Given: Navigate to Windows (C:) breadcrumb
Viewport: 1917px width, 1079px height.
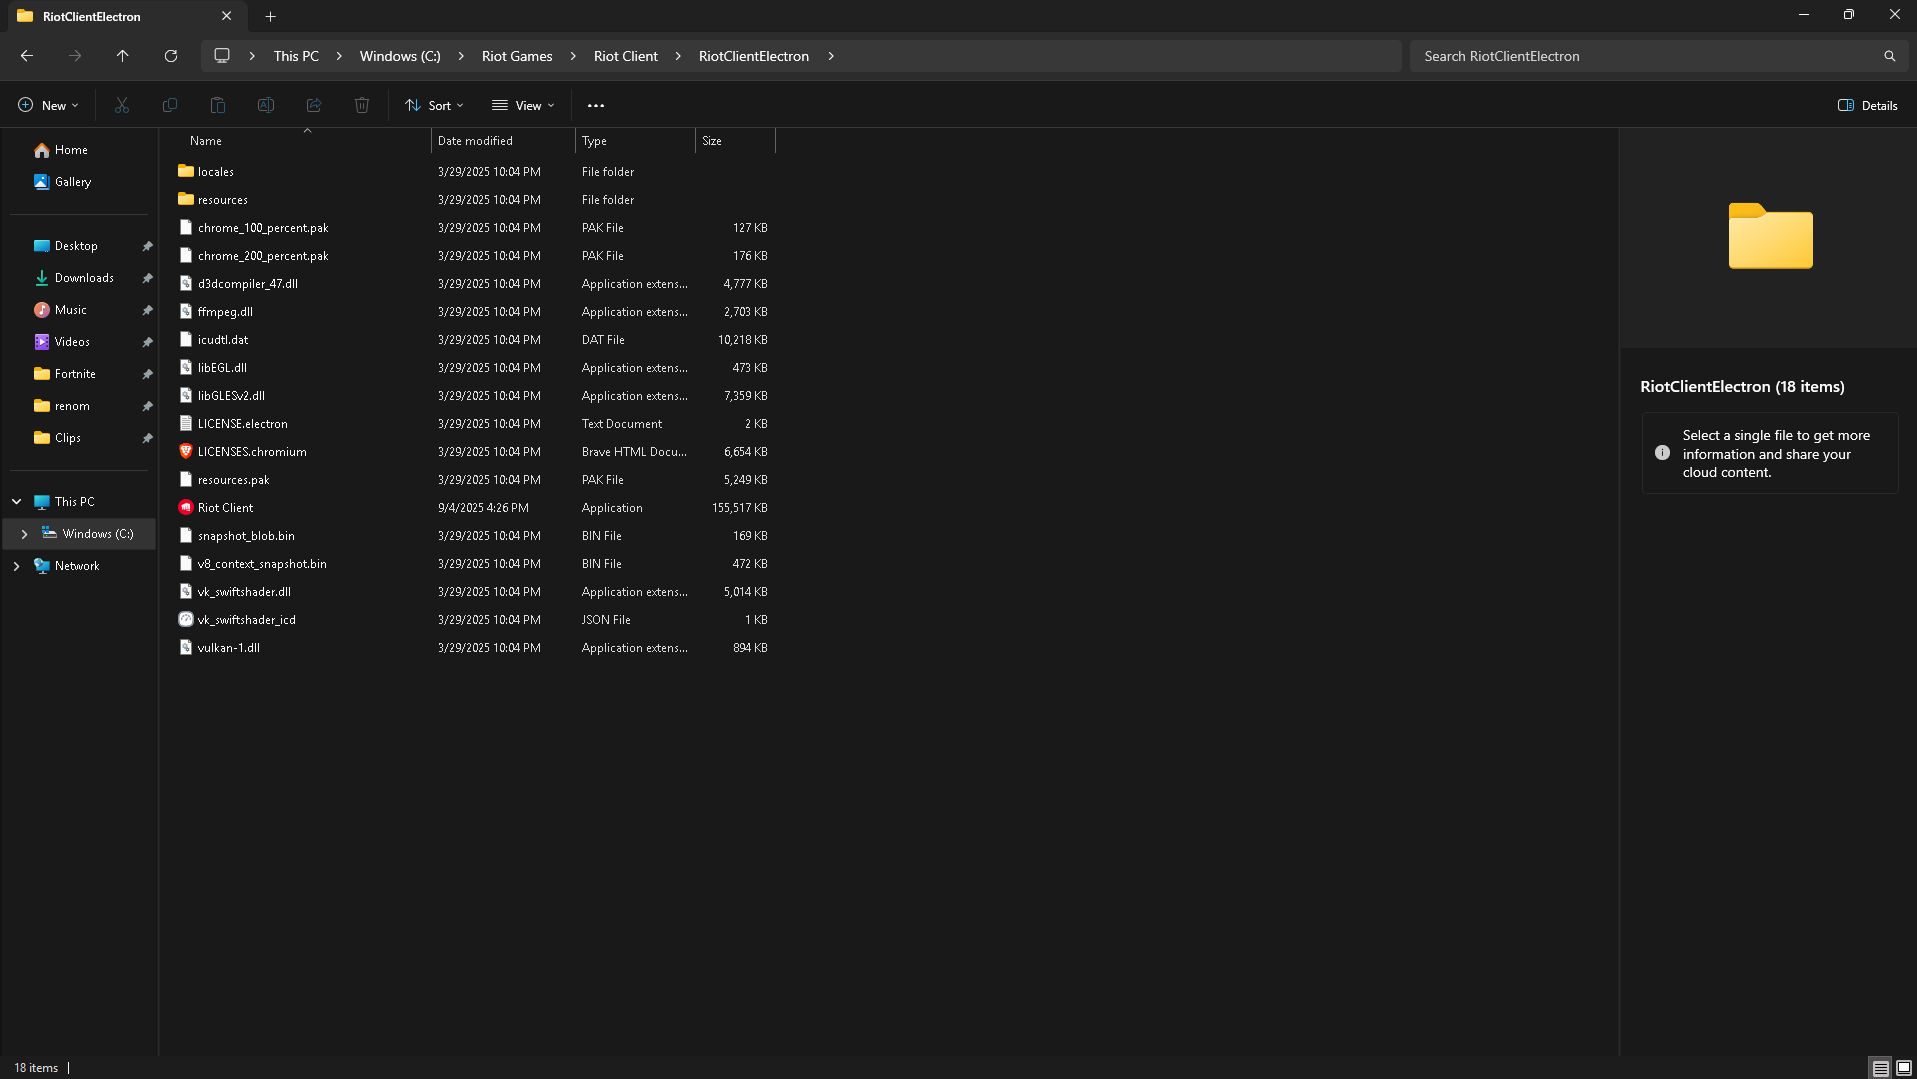Looking at the screenshot, I should [x=400, y=56].
